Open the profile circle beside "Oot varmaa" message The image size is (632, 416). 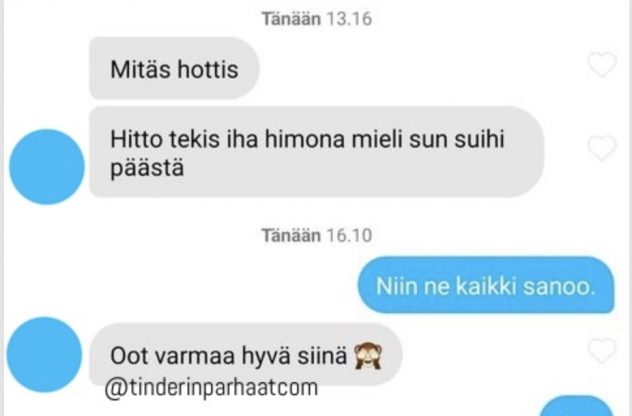coord(44,355)
